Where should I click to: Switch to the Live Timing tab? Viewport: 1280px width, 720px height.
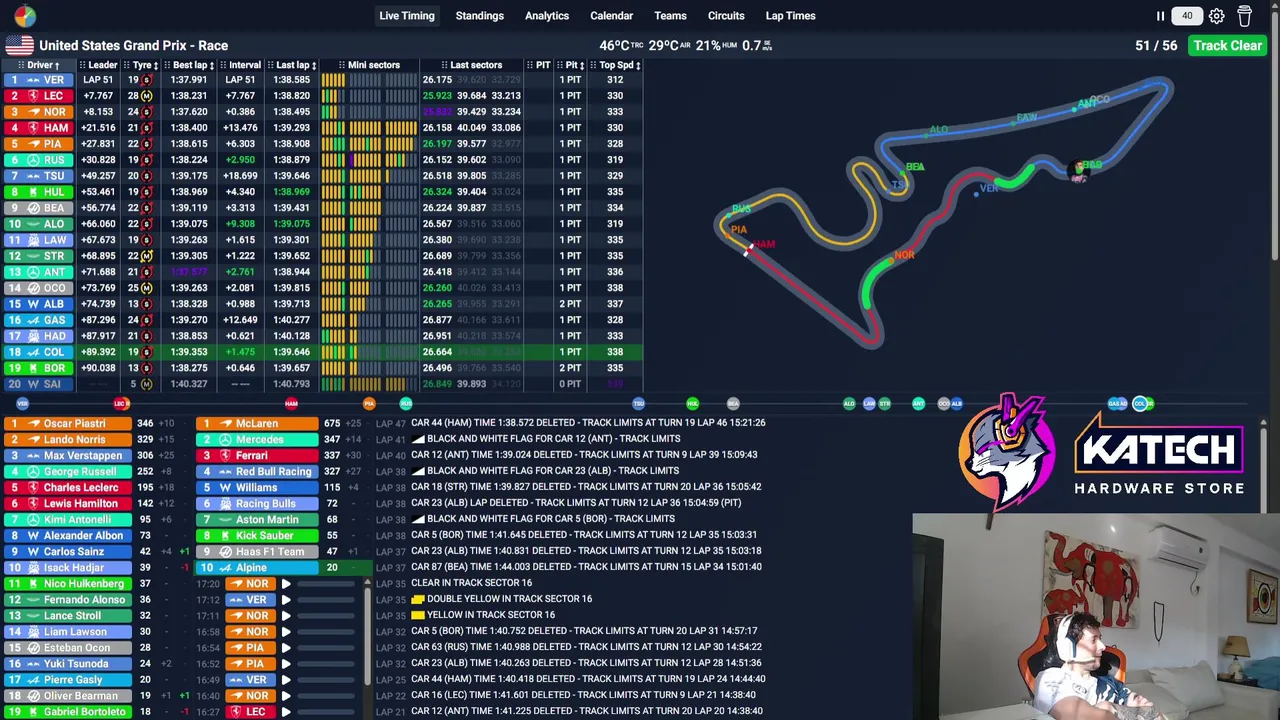(x=407, y=16)
